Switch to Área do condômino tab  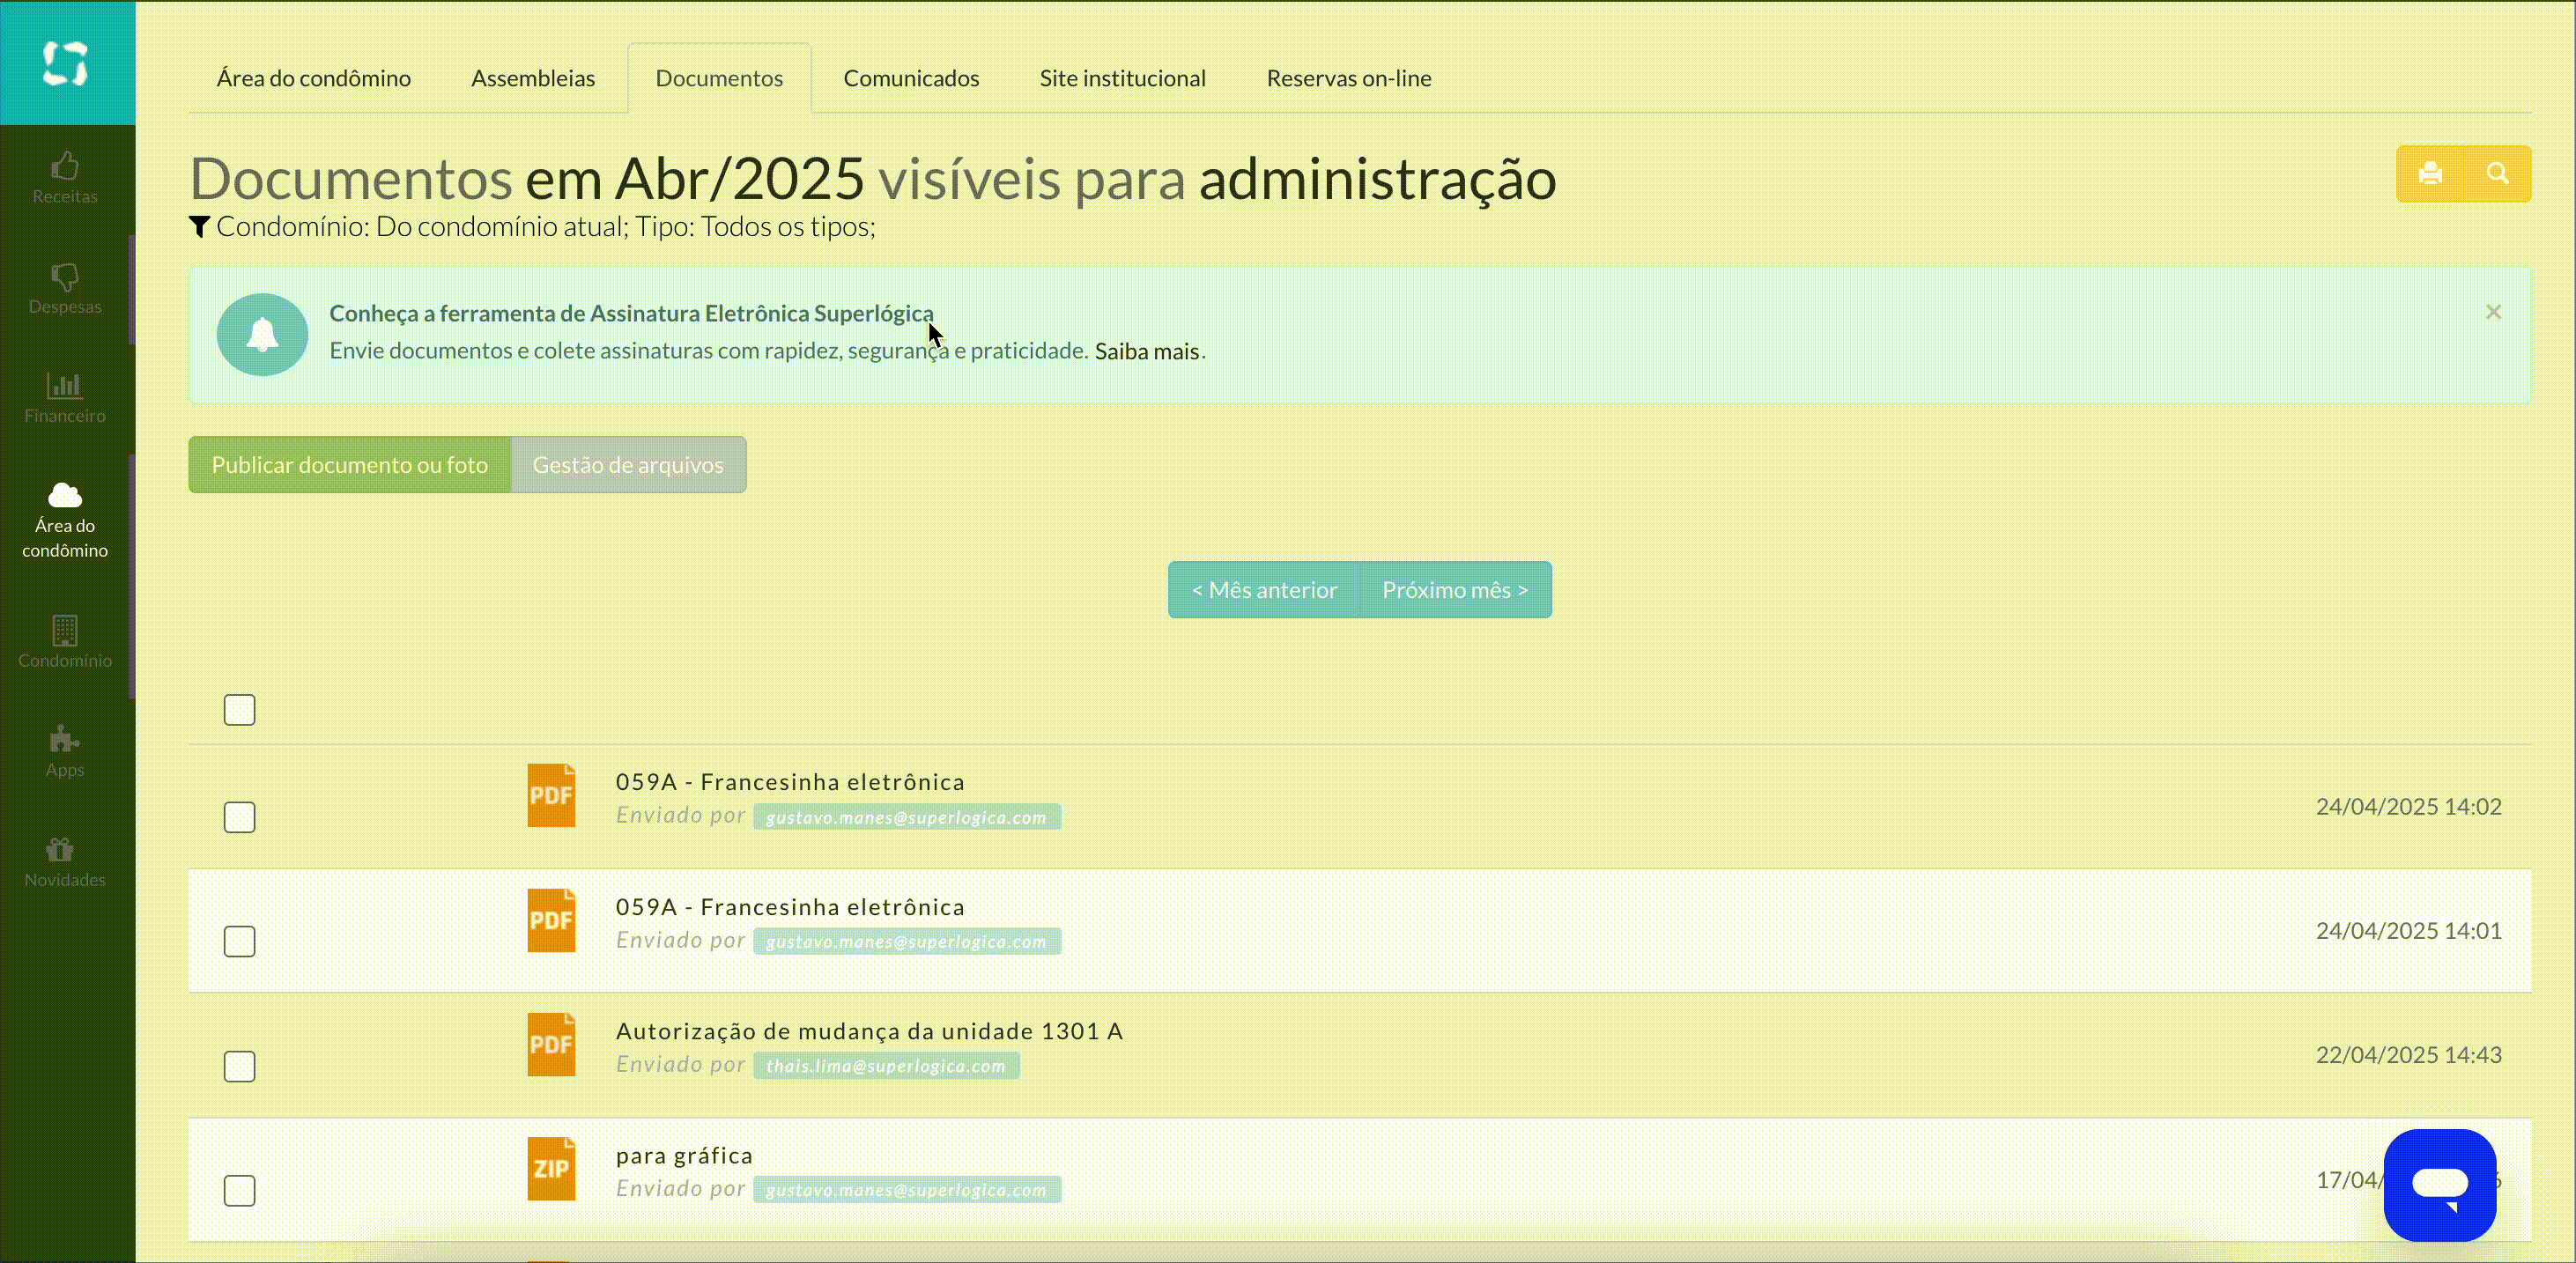pyautogui.click(x=314, y=78)
